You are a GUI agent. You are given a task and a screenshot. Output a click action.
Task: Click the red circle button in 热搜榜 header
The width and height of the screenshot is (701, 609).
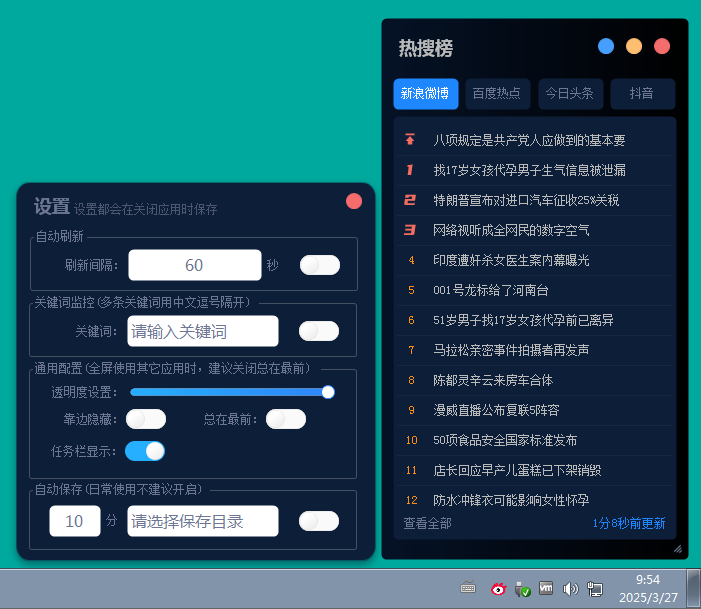(x=662, y=46)
